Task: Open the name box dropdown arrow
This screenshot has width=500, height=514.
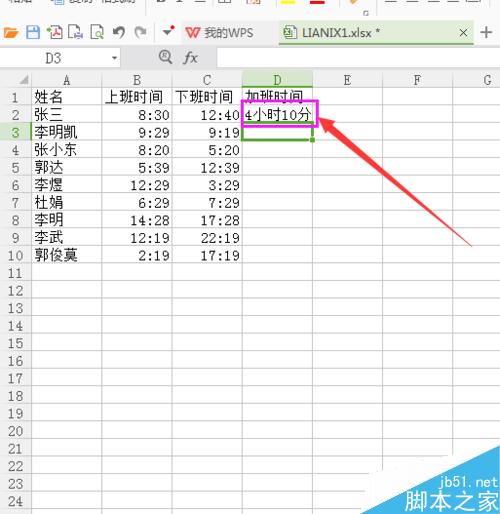Action: pyautogui.click(x=114, y=58)
